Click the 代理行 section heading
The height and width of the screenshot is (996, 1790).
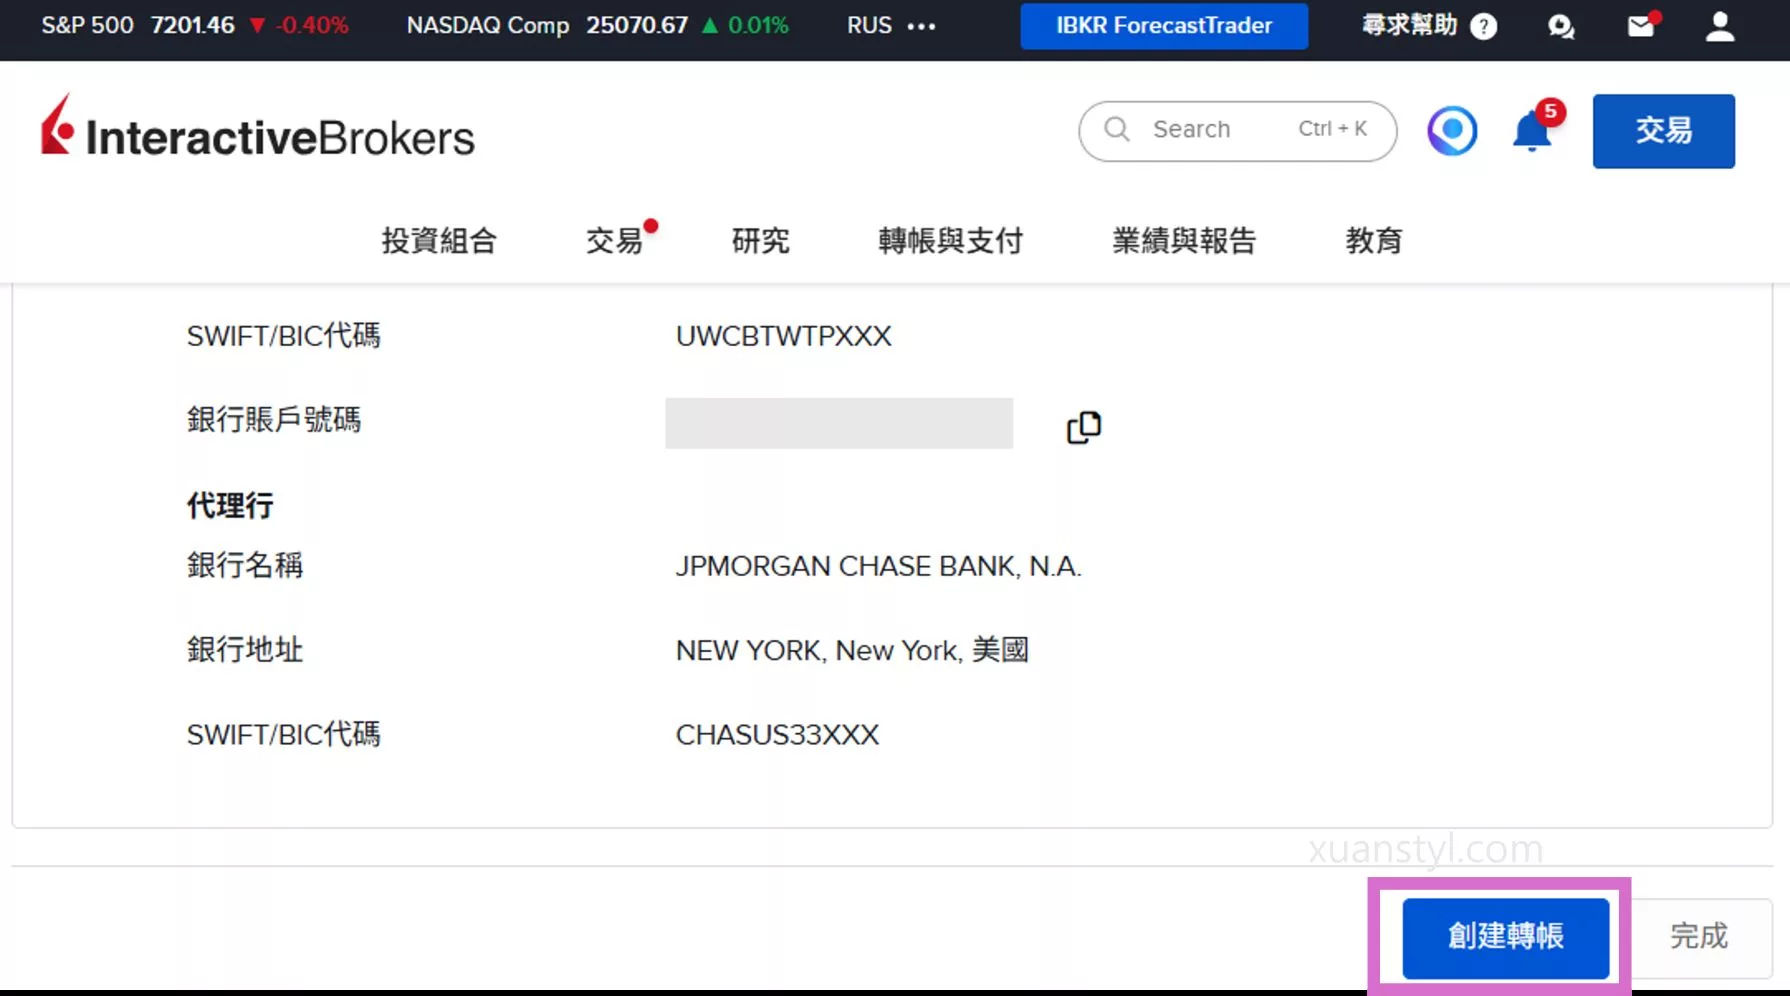[x=230, y=506]
